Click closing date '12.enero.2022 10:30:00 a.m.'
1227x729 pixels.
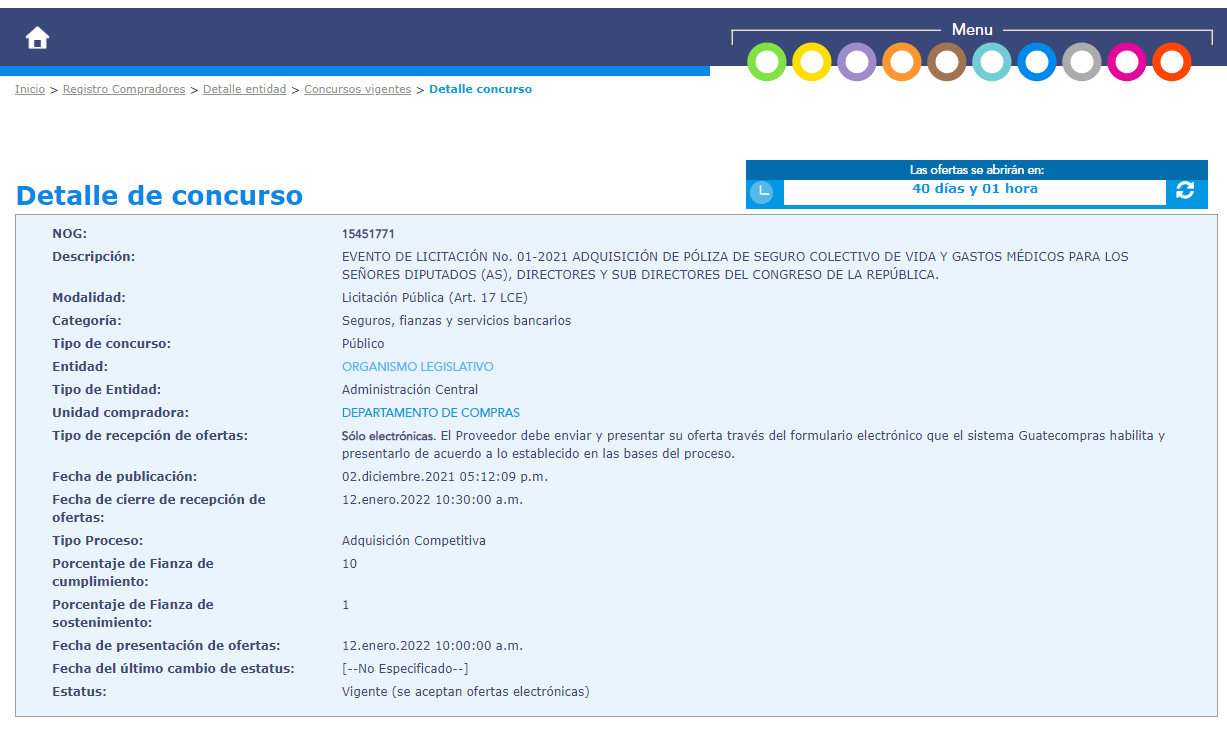click(x=432, y=500)
